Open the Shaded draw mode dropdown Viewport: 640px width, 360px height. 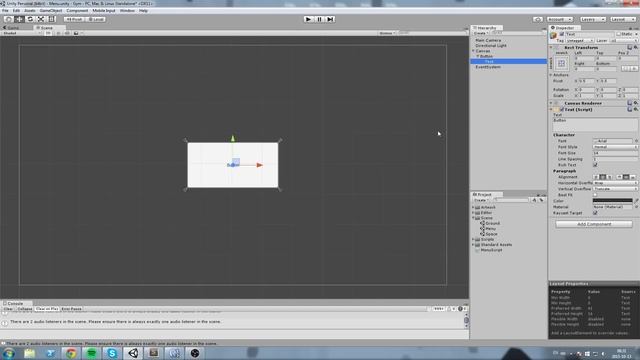click(x=21, y=33)
